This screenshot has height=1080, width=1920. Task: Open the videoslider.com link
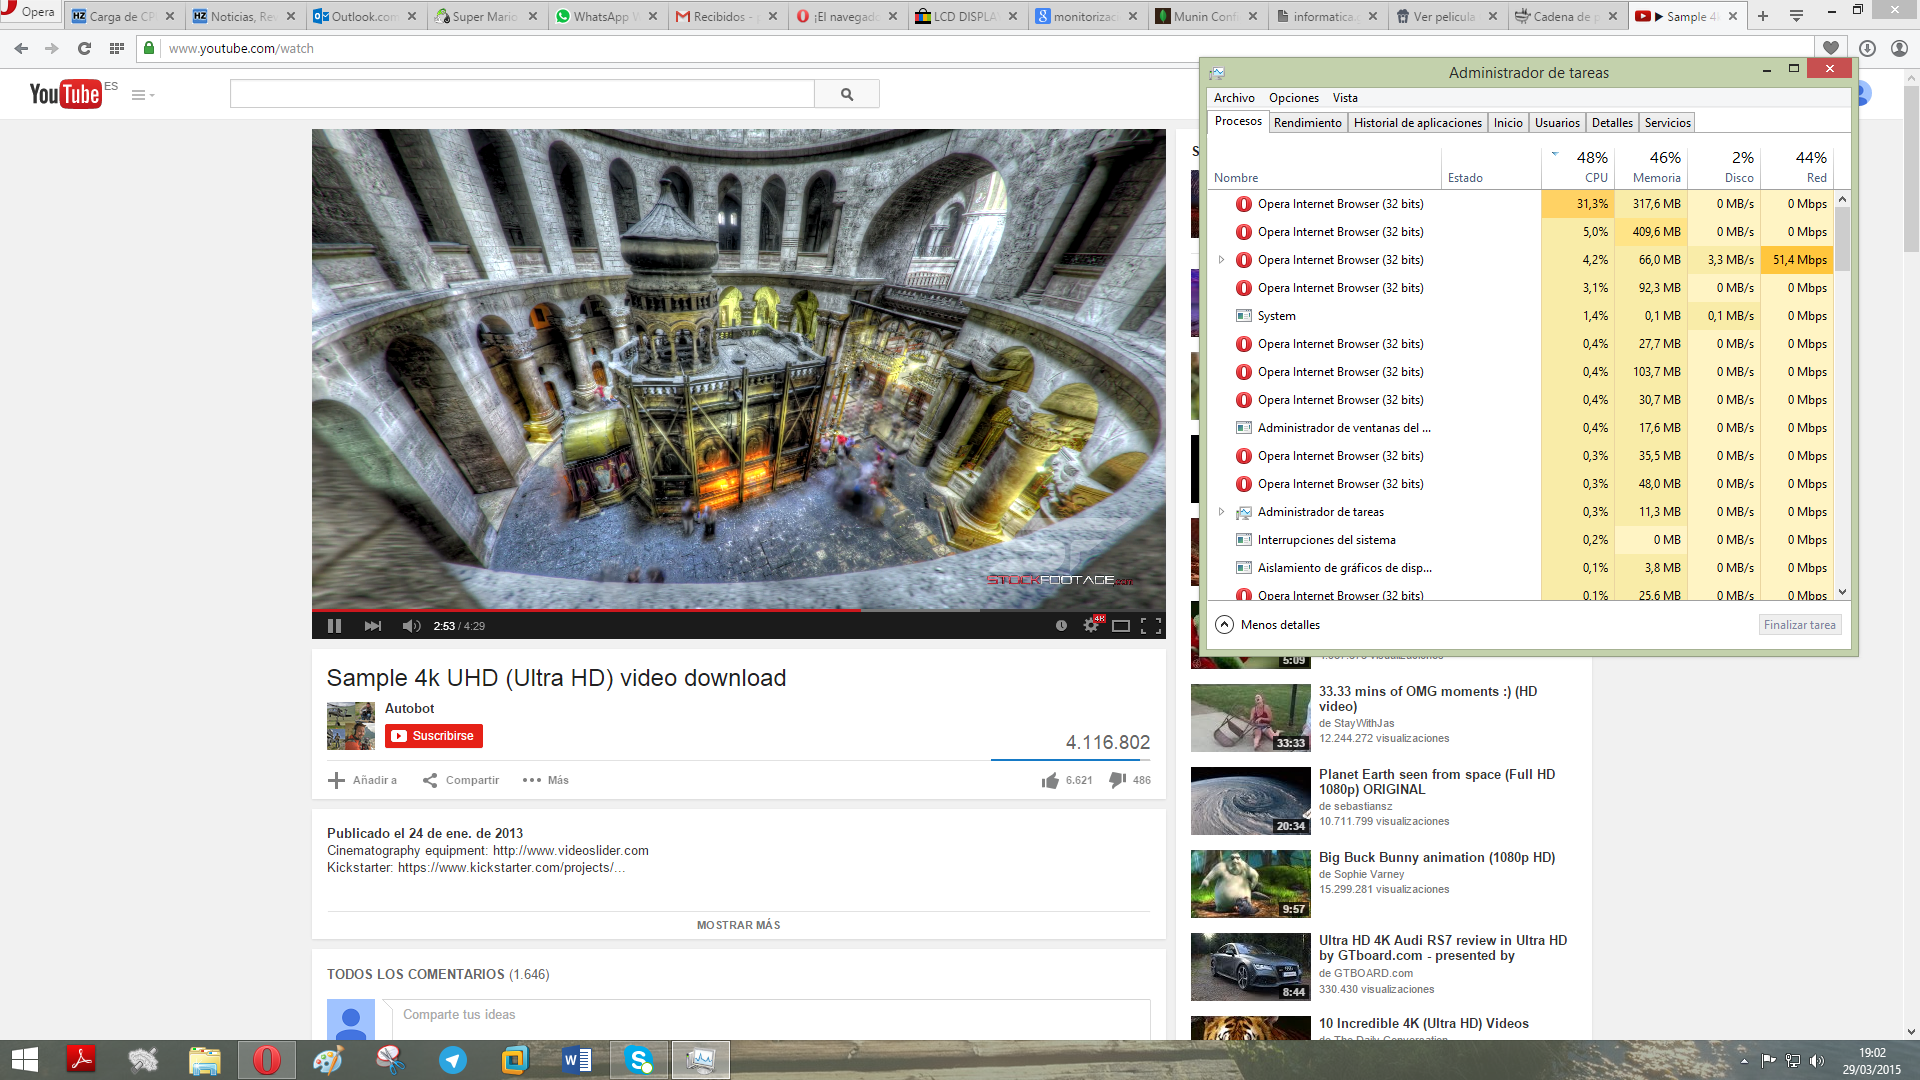point(570,851)
